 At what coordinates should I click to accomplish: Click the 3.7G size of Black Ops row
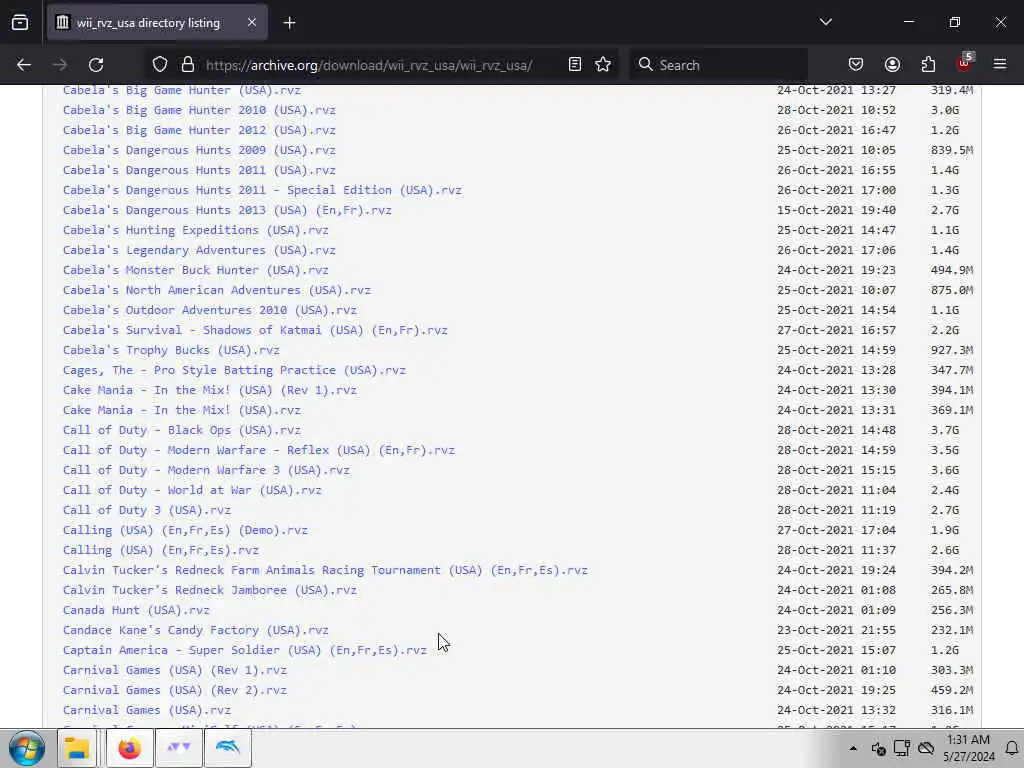[x=945, y=430]
